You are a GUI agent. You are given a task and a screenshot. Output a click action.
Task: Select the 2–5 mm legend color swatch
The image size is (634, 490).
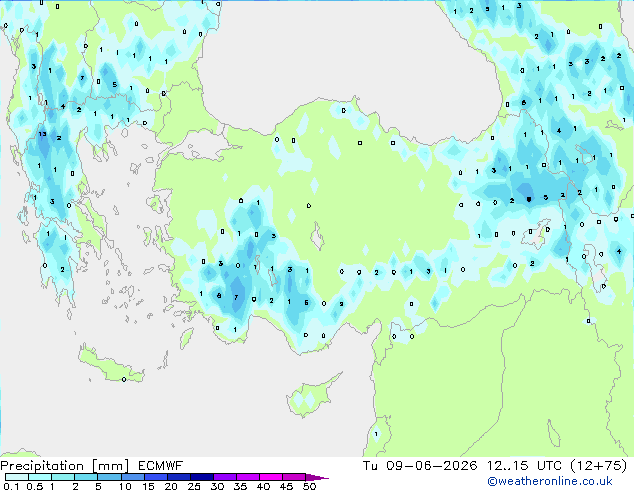pyautogui.click(x=86, y=477)
